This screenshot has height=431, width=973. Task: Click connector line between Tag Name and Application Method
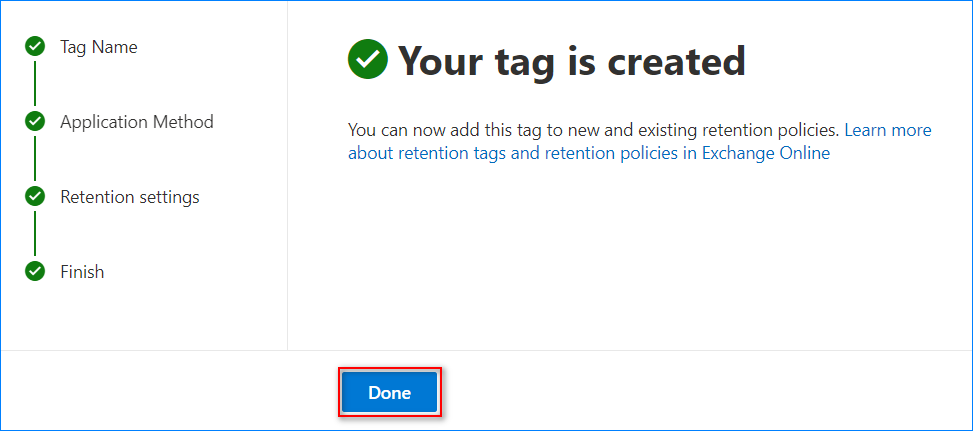pos(35,84)
